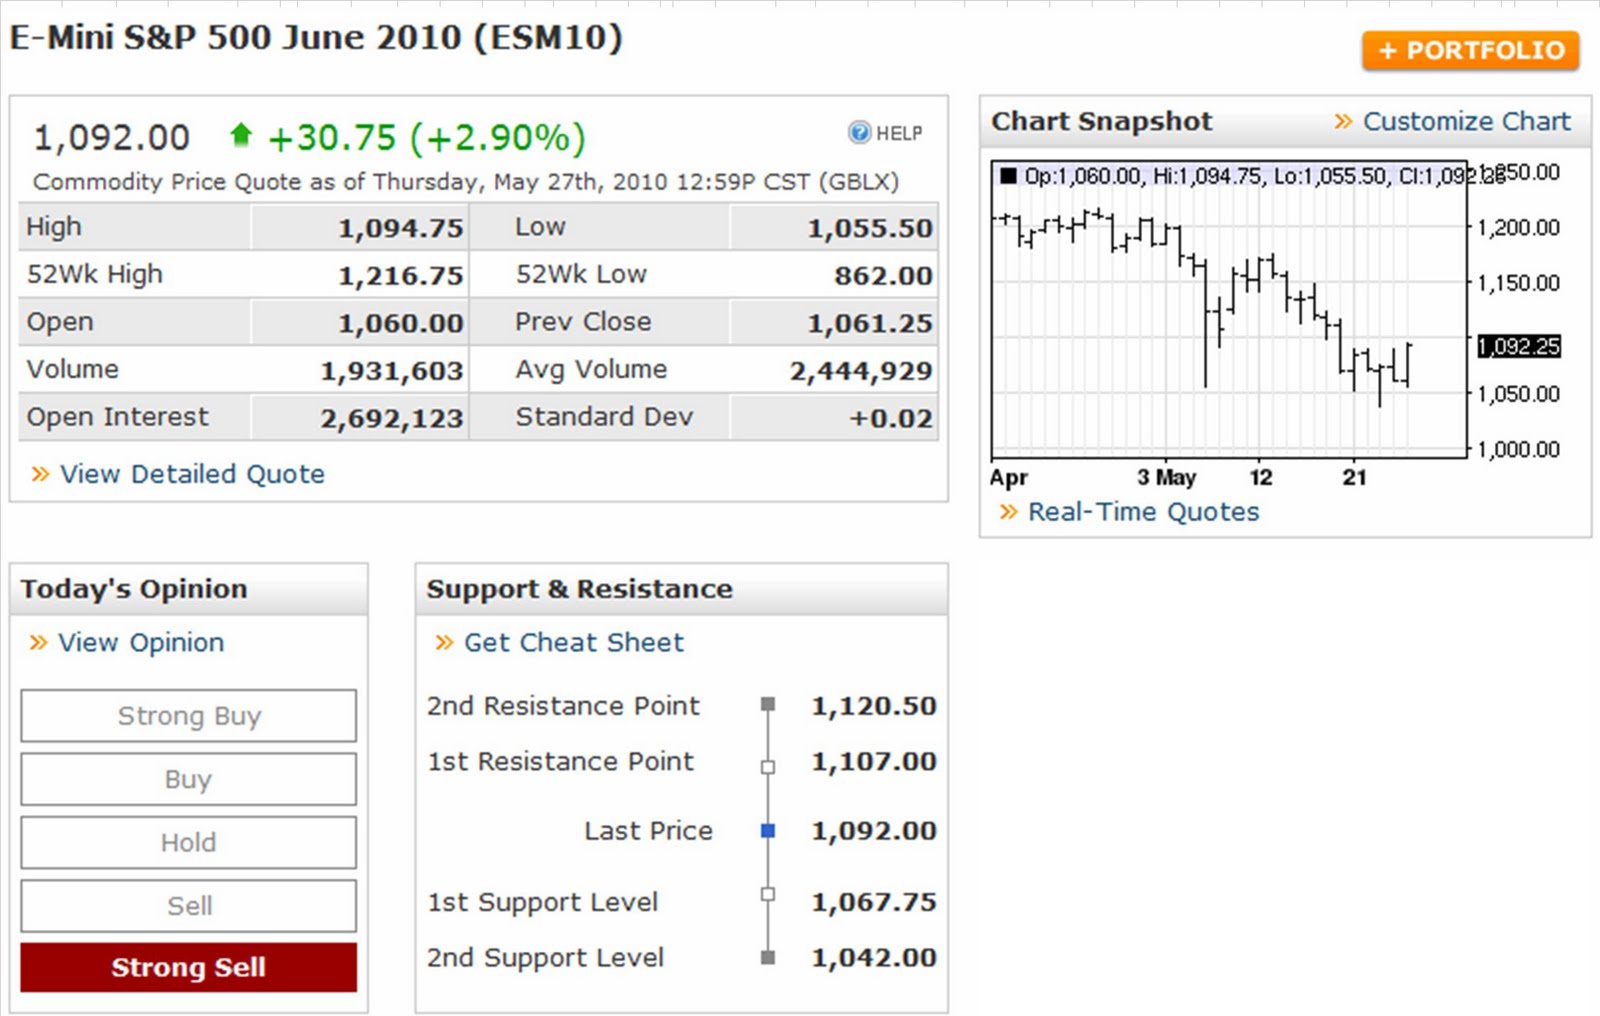Click the E-Mini S&P 500 June 2010 title

(316, 38)
